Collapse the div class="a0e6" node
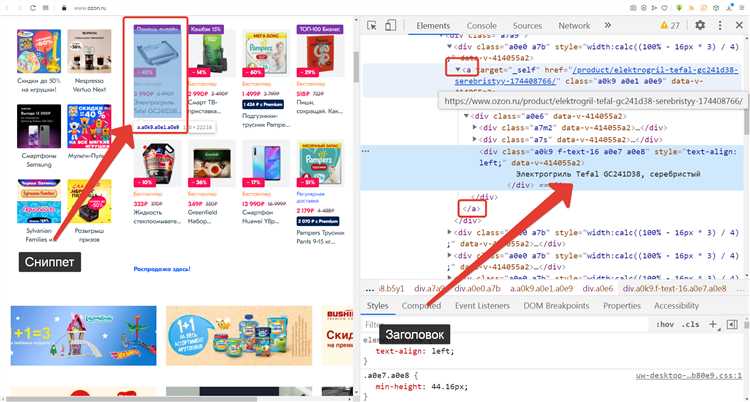The height and width of the screenshot is (402, 750). click(466, 116)
